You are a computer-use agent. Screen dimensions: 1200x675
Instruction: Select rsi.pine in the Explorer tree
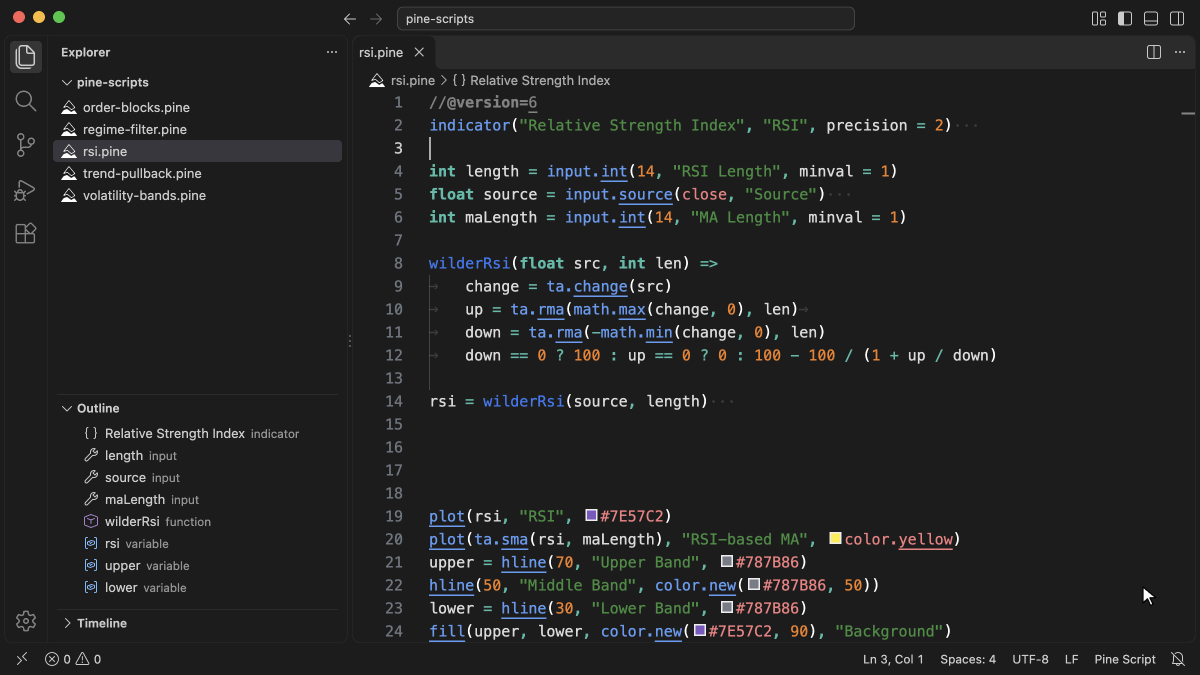[x=198, y=151]
